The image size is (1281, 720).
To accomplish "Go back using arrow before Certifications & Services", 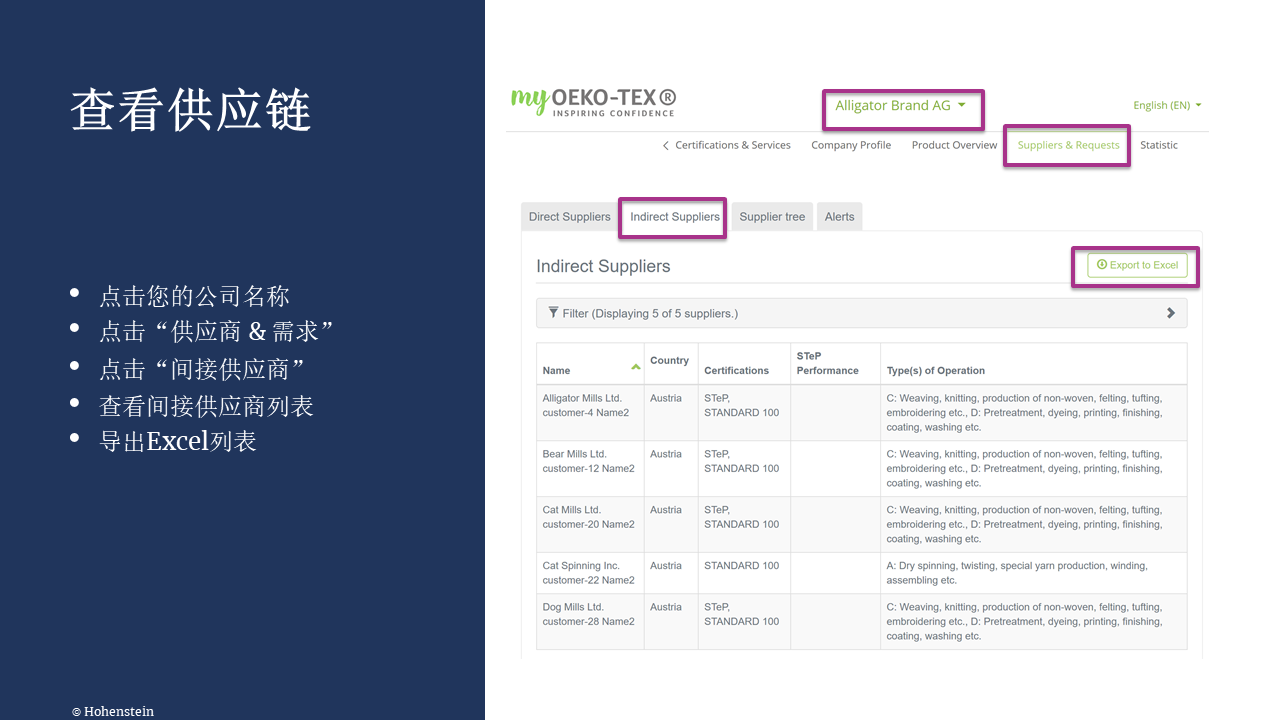I will click(x=666, y=146).
